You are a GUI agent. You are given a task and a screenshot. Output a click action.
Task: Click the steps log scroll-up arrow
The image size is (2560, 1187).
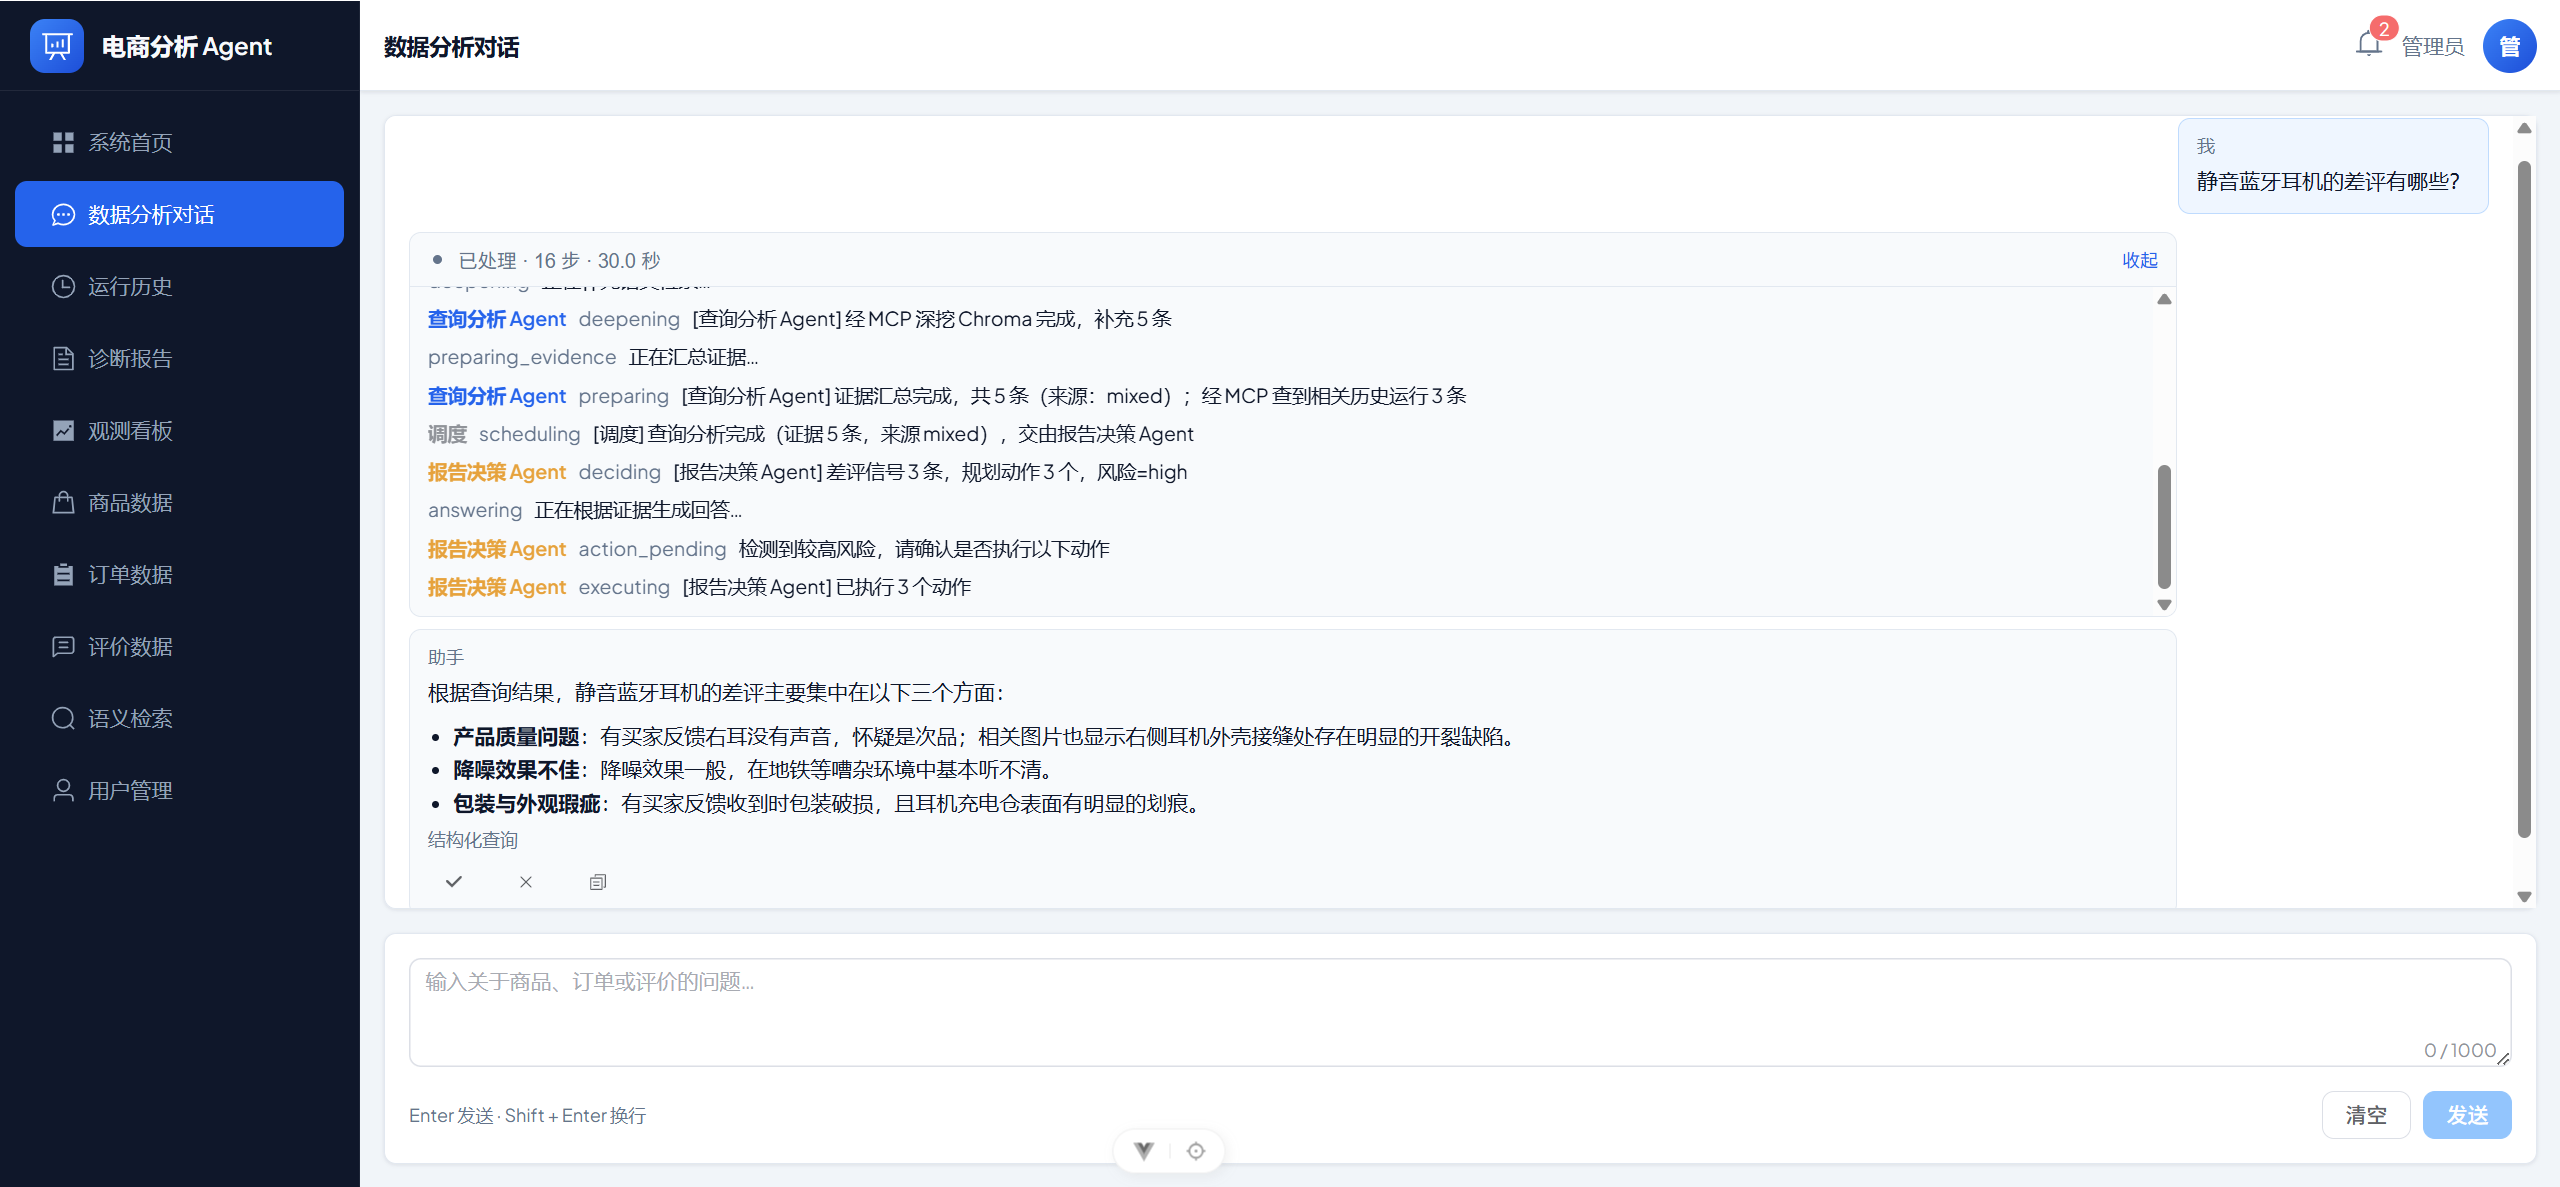coord(2164,299)
